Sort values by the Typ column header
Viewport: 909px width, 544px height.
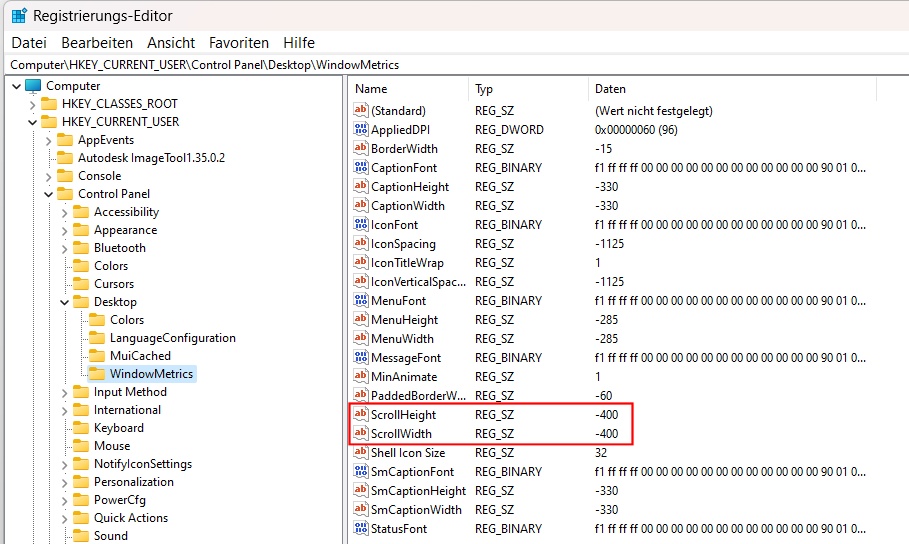click(528, 89)
